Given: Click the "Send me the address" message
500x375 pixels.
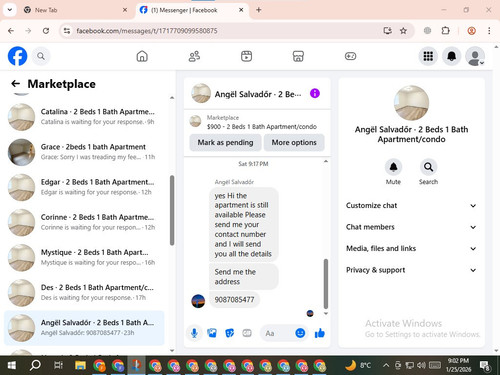Looking at the screenshot, I should pos(243,277).
